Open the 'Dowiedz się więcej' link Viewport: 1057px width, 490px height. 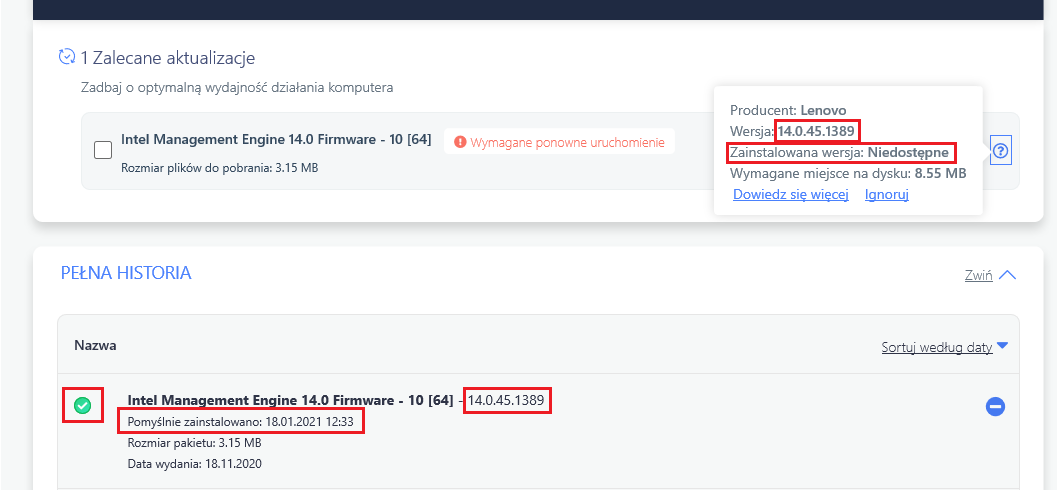click(x=789, y=195)
